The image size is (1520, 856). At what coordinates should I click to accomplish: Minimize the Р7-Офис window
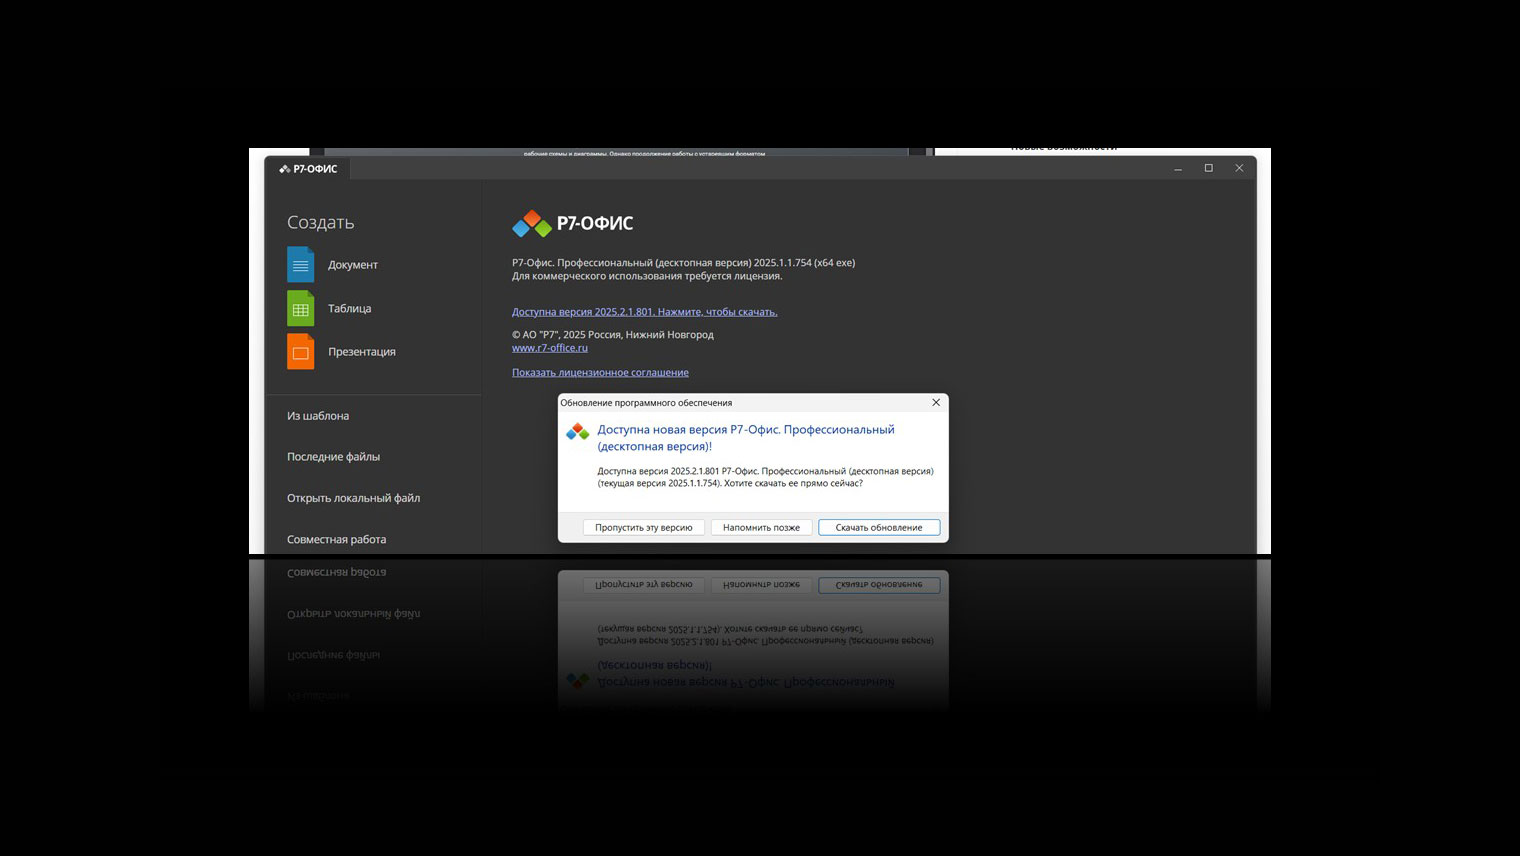point(1177,169)
